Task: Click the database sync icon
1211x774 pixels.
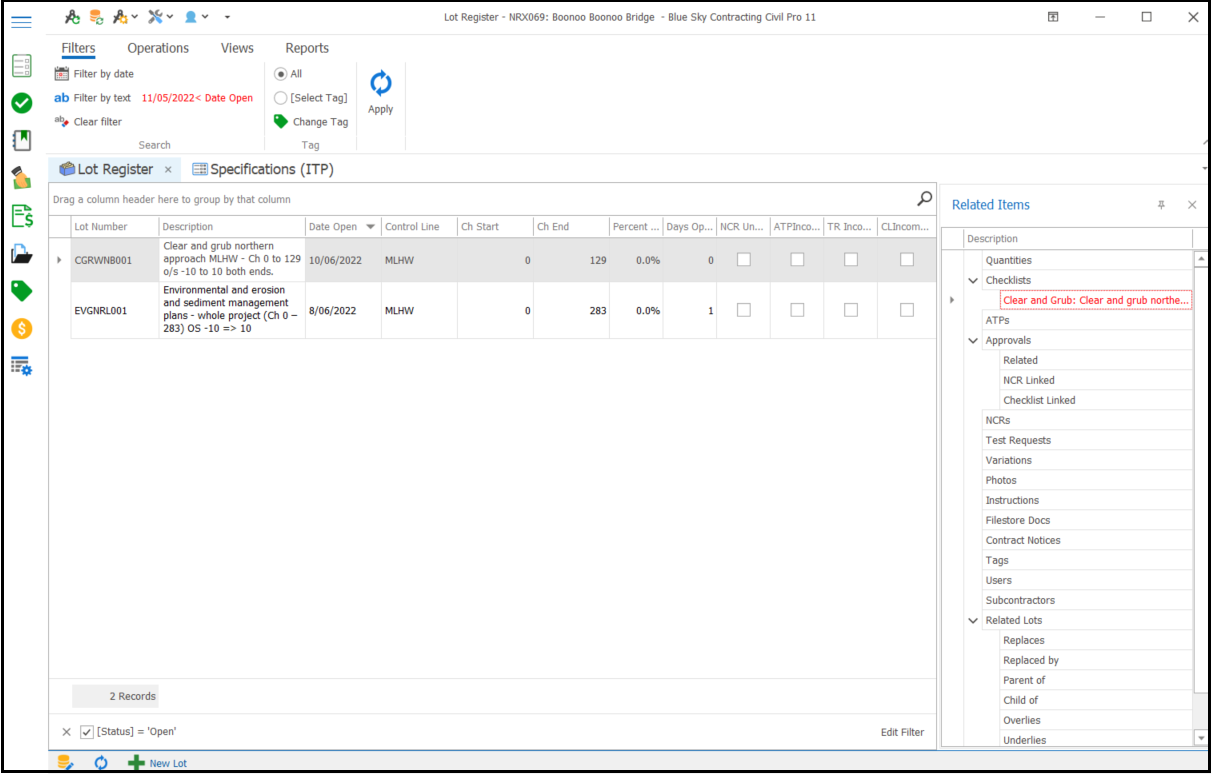Action: [x=97, y=17]
